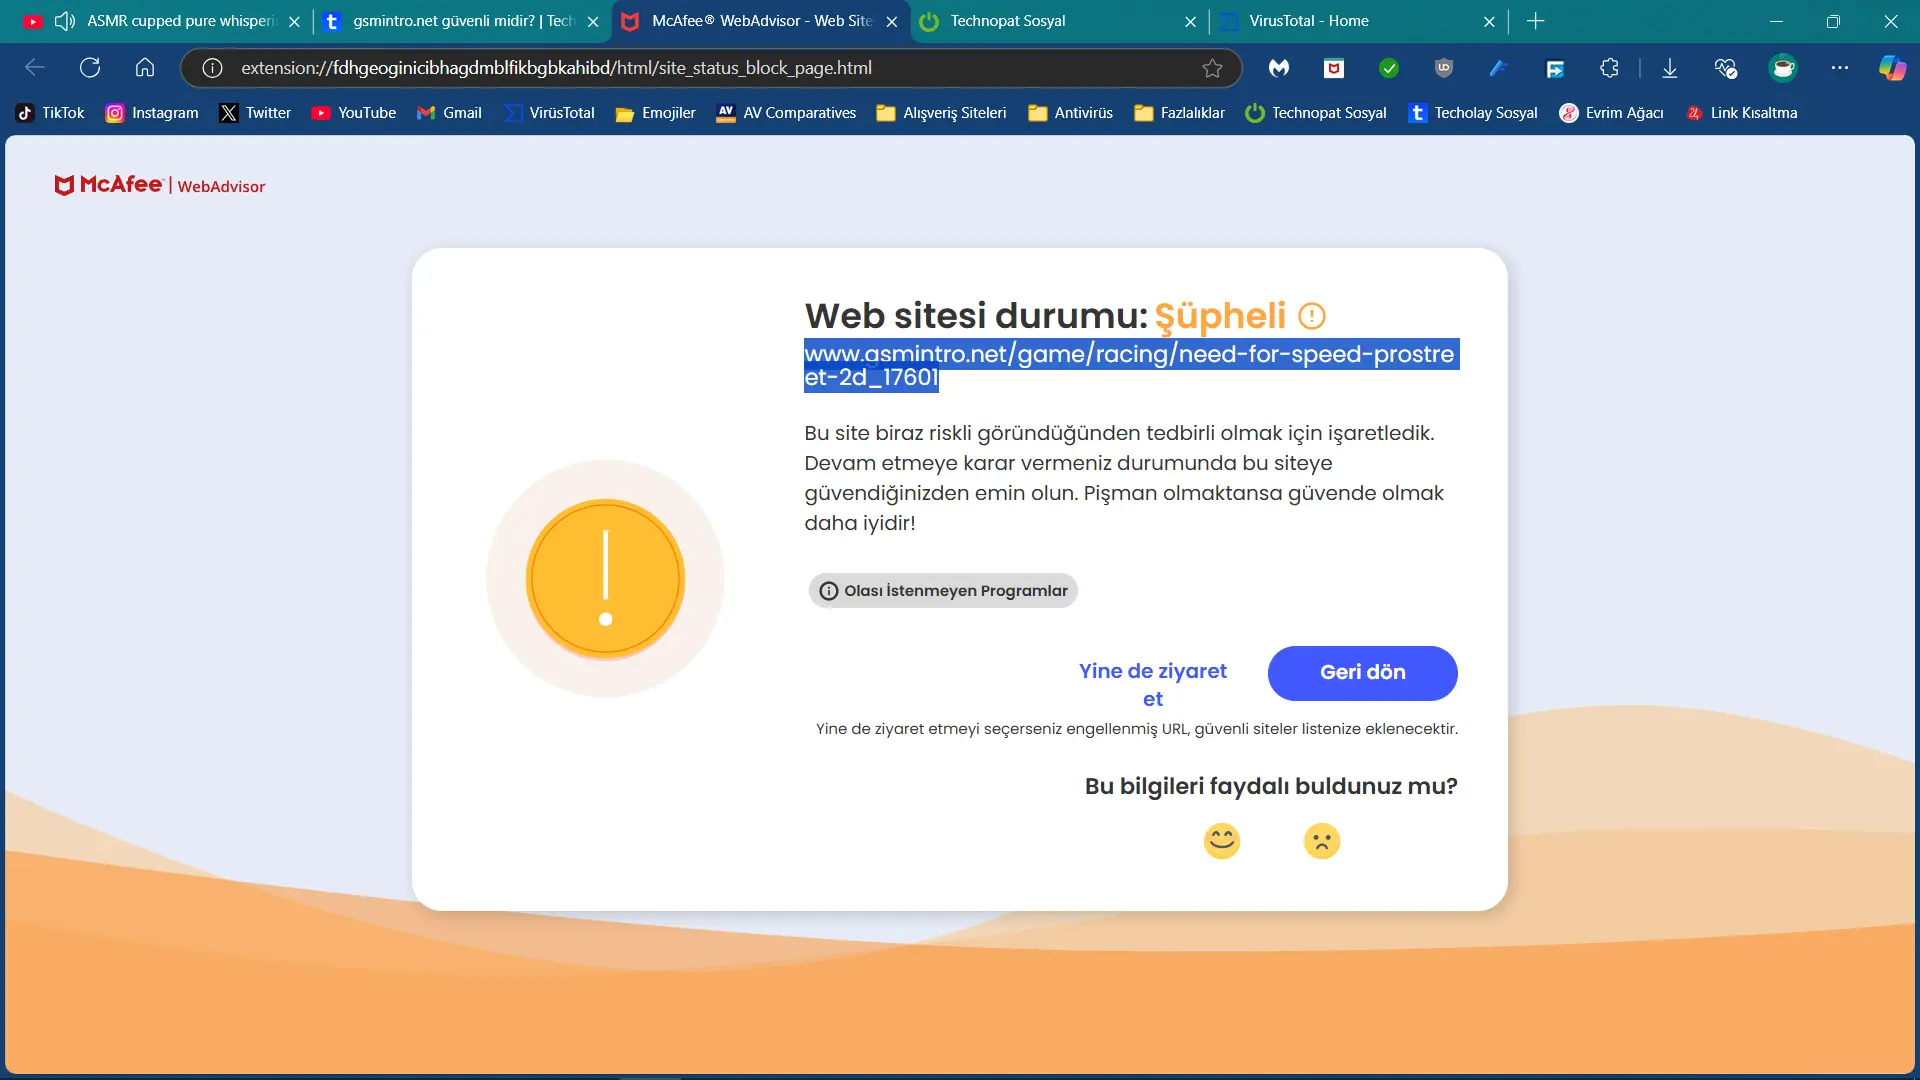Image resolution: width=1920 pixels, height=1080 pixels.
Task: Open Techolay Sosyal bookmark
Action: (1473, 113)
